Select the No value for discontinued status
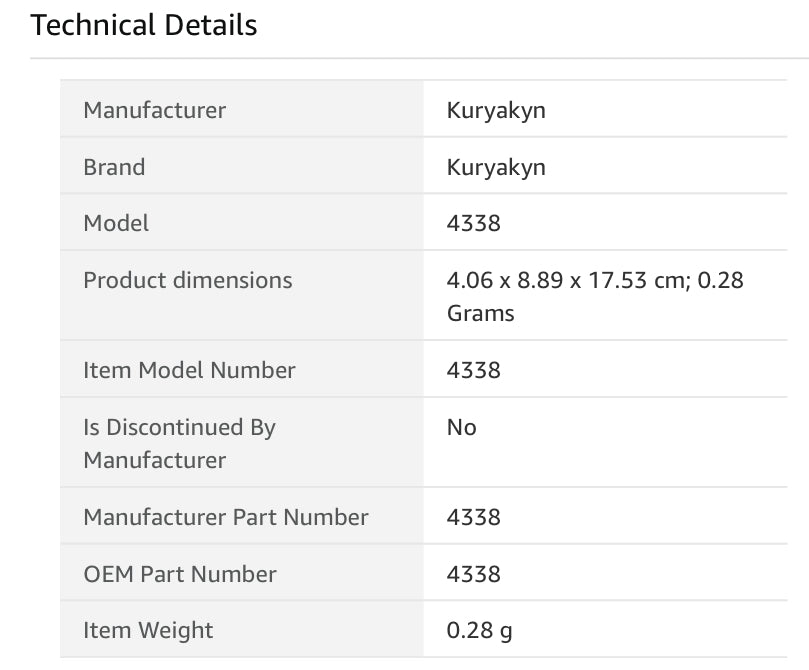Image resolution: width=809 pixels, height=670 pixels. pos(462,427)
